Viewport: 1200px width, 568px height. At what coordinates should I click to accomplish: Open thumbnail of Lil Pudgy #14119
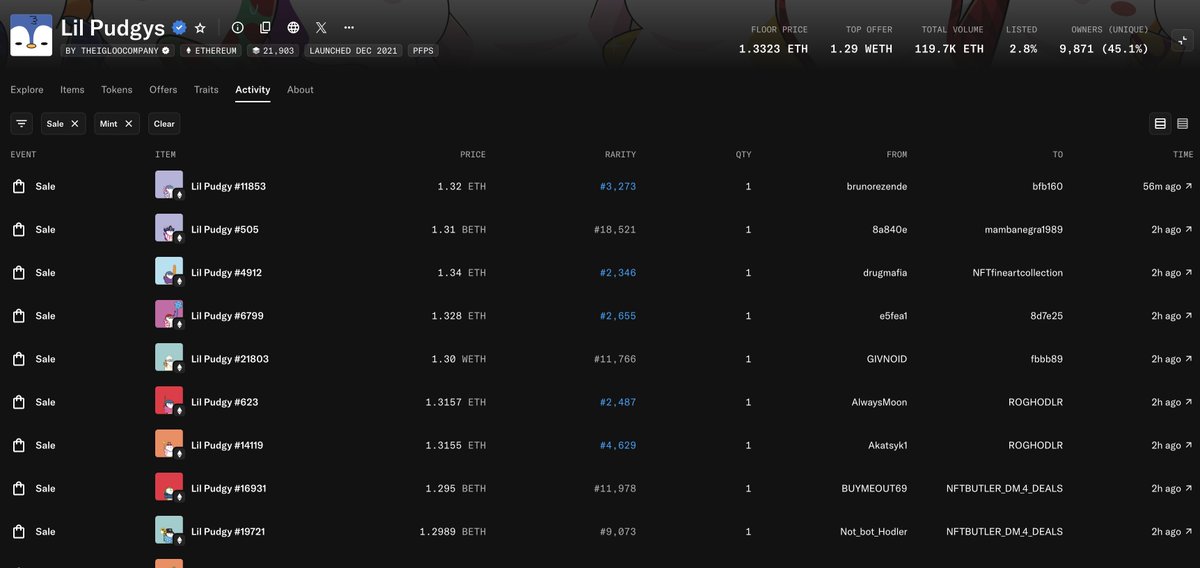click(169, 444)
